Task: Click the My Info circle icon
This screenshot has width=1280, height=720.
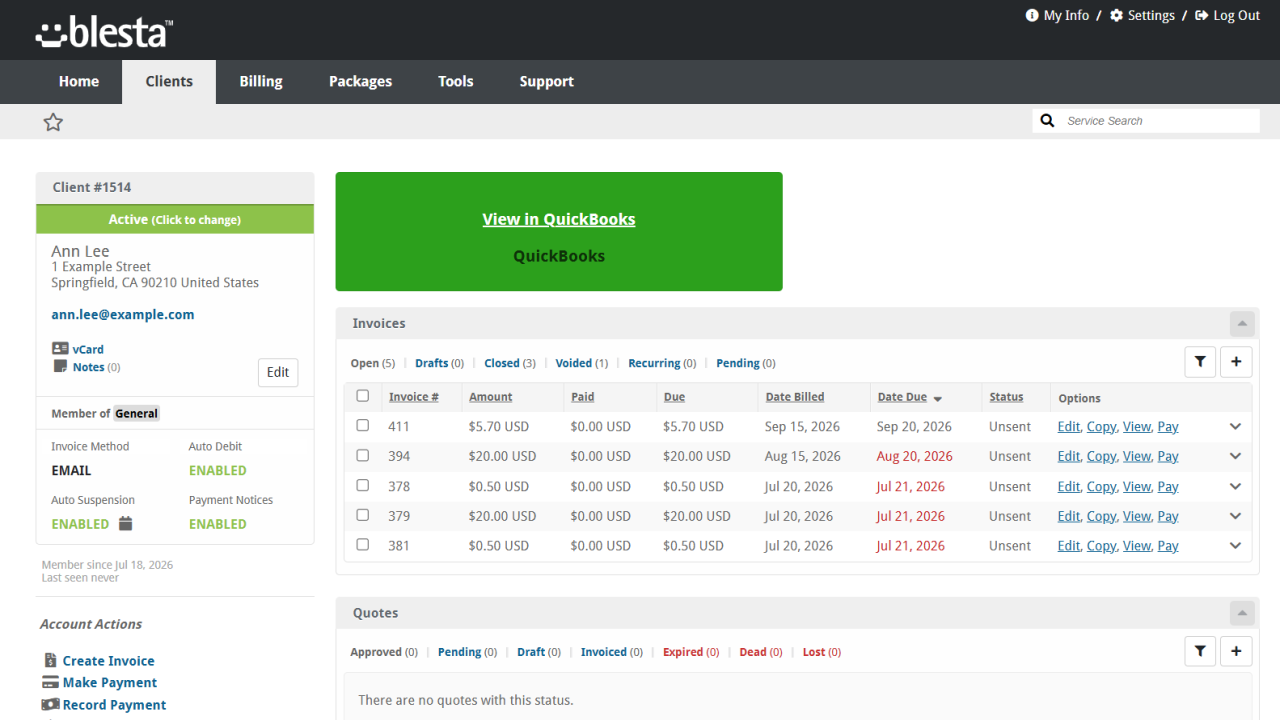Action: point(1032,15)
